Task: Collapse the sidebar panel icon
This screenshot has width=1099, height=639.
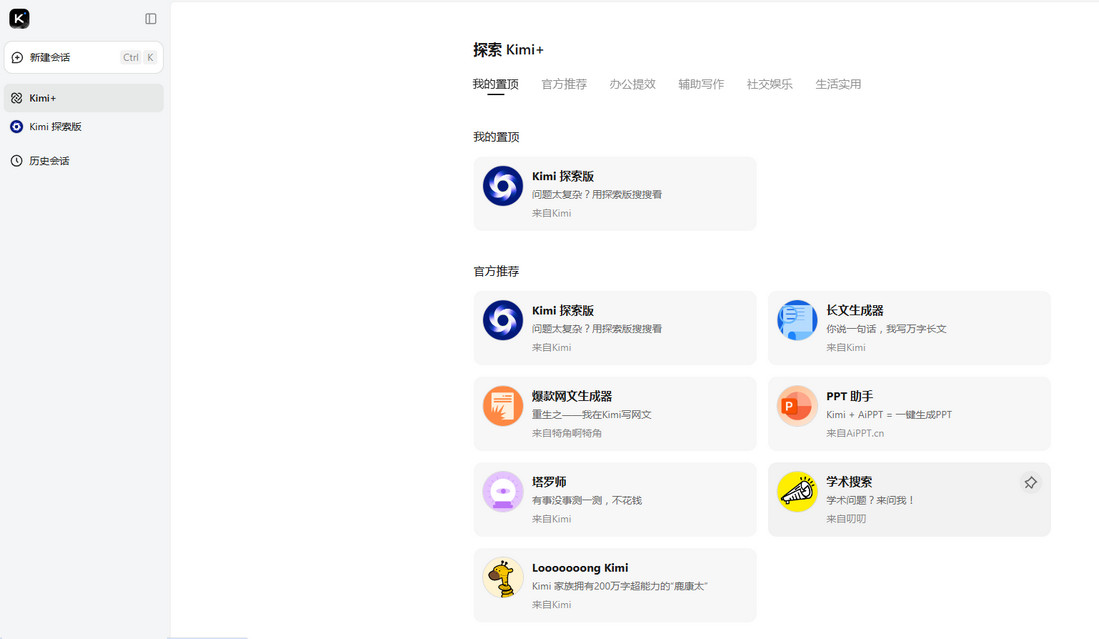Action: 151,19
